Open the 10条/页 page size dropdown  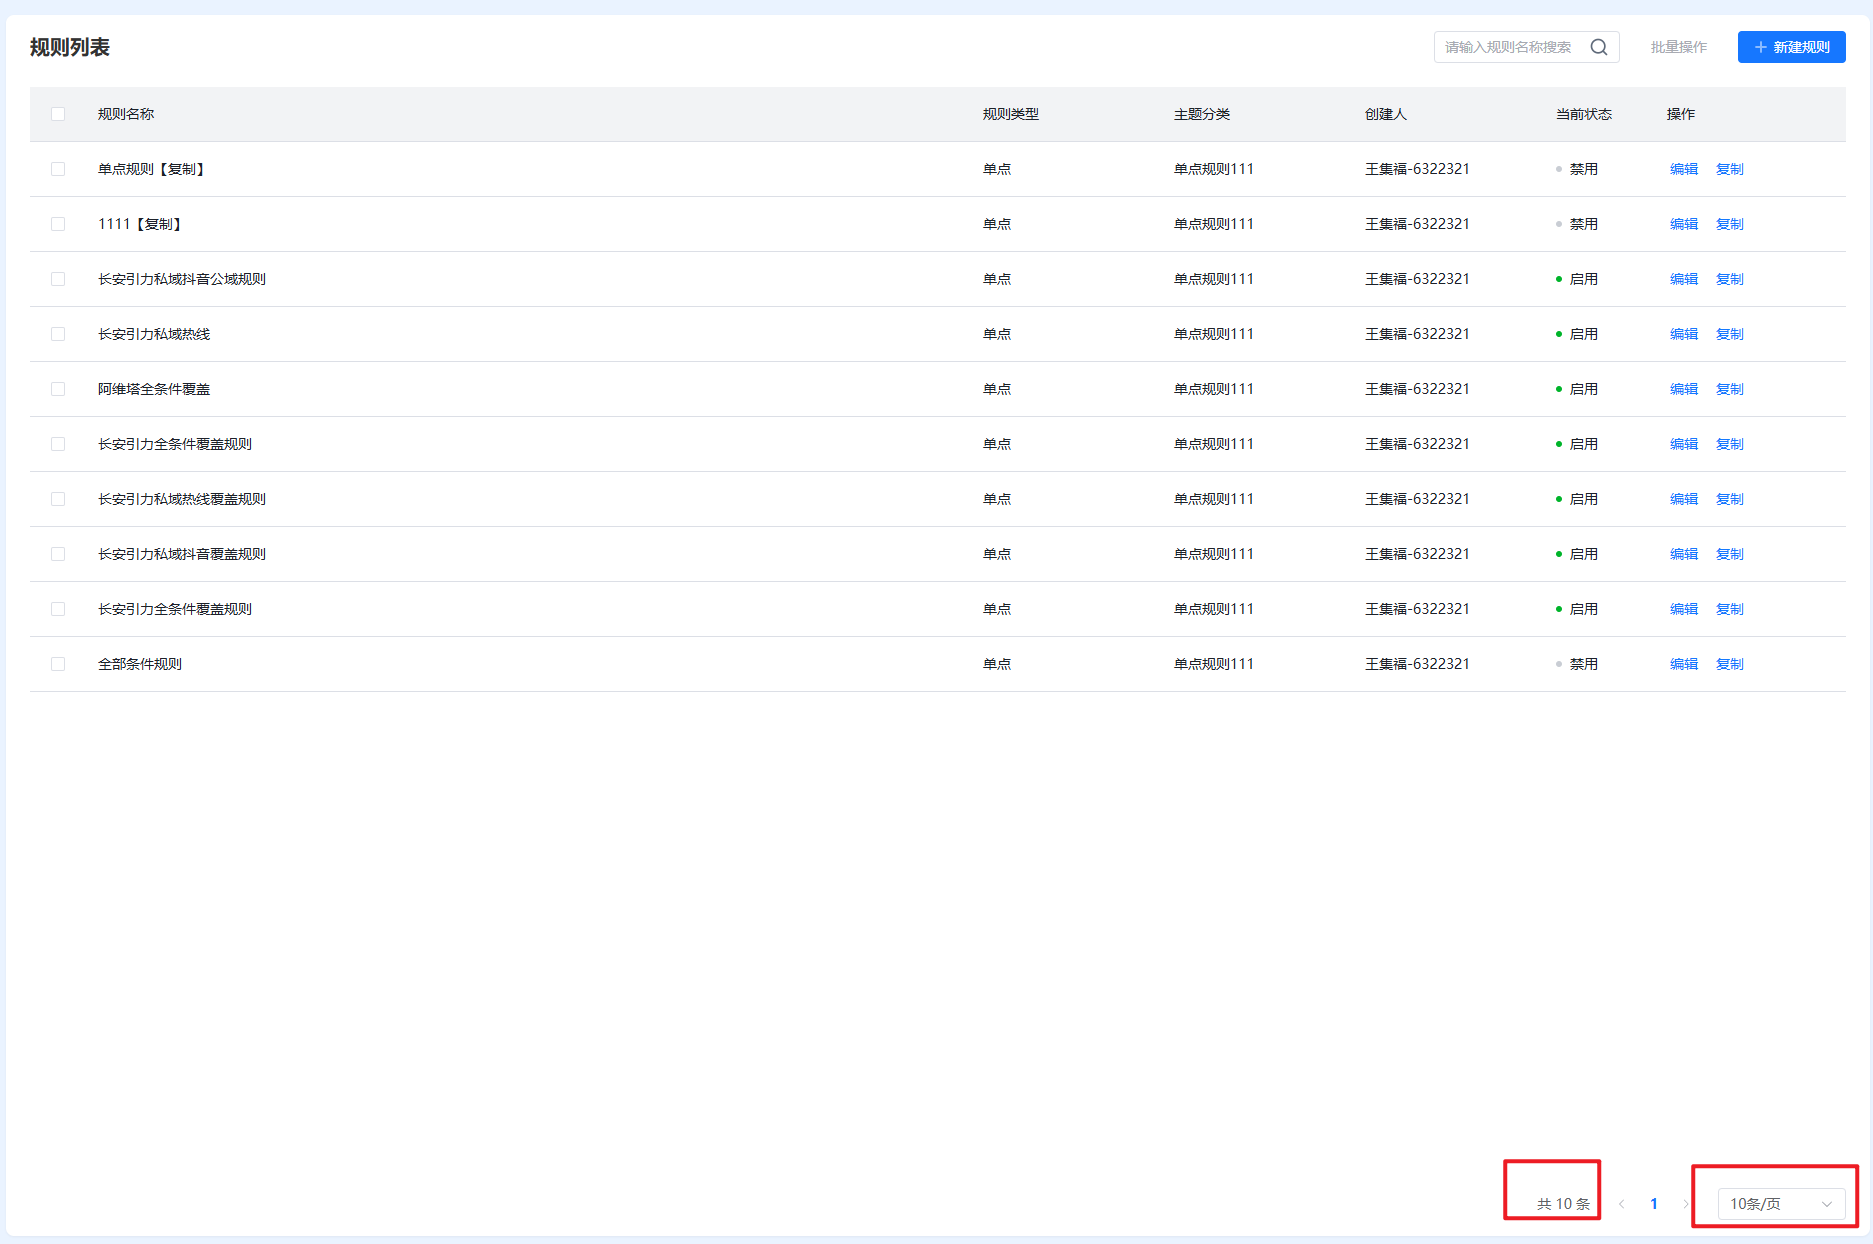point(1780,1204)
